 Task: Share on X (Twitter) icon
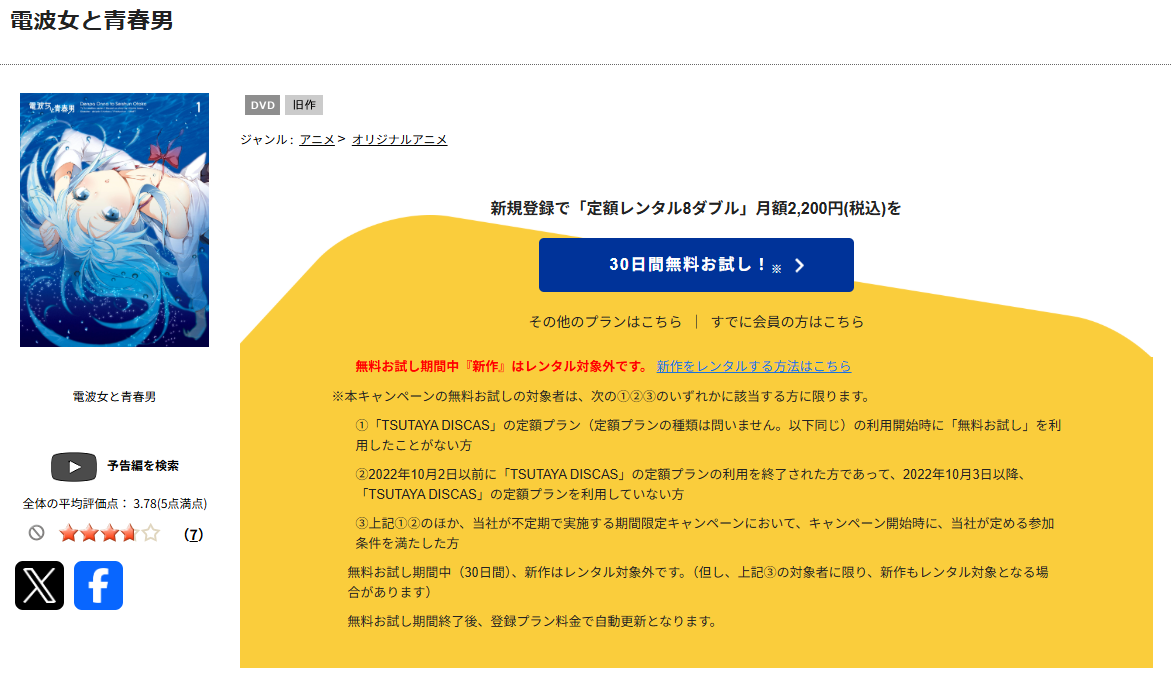pyautogui.click(x=40, y=585)
